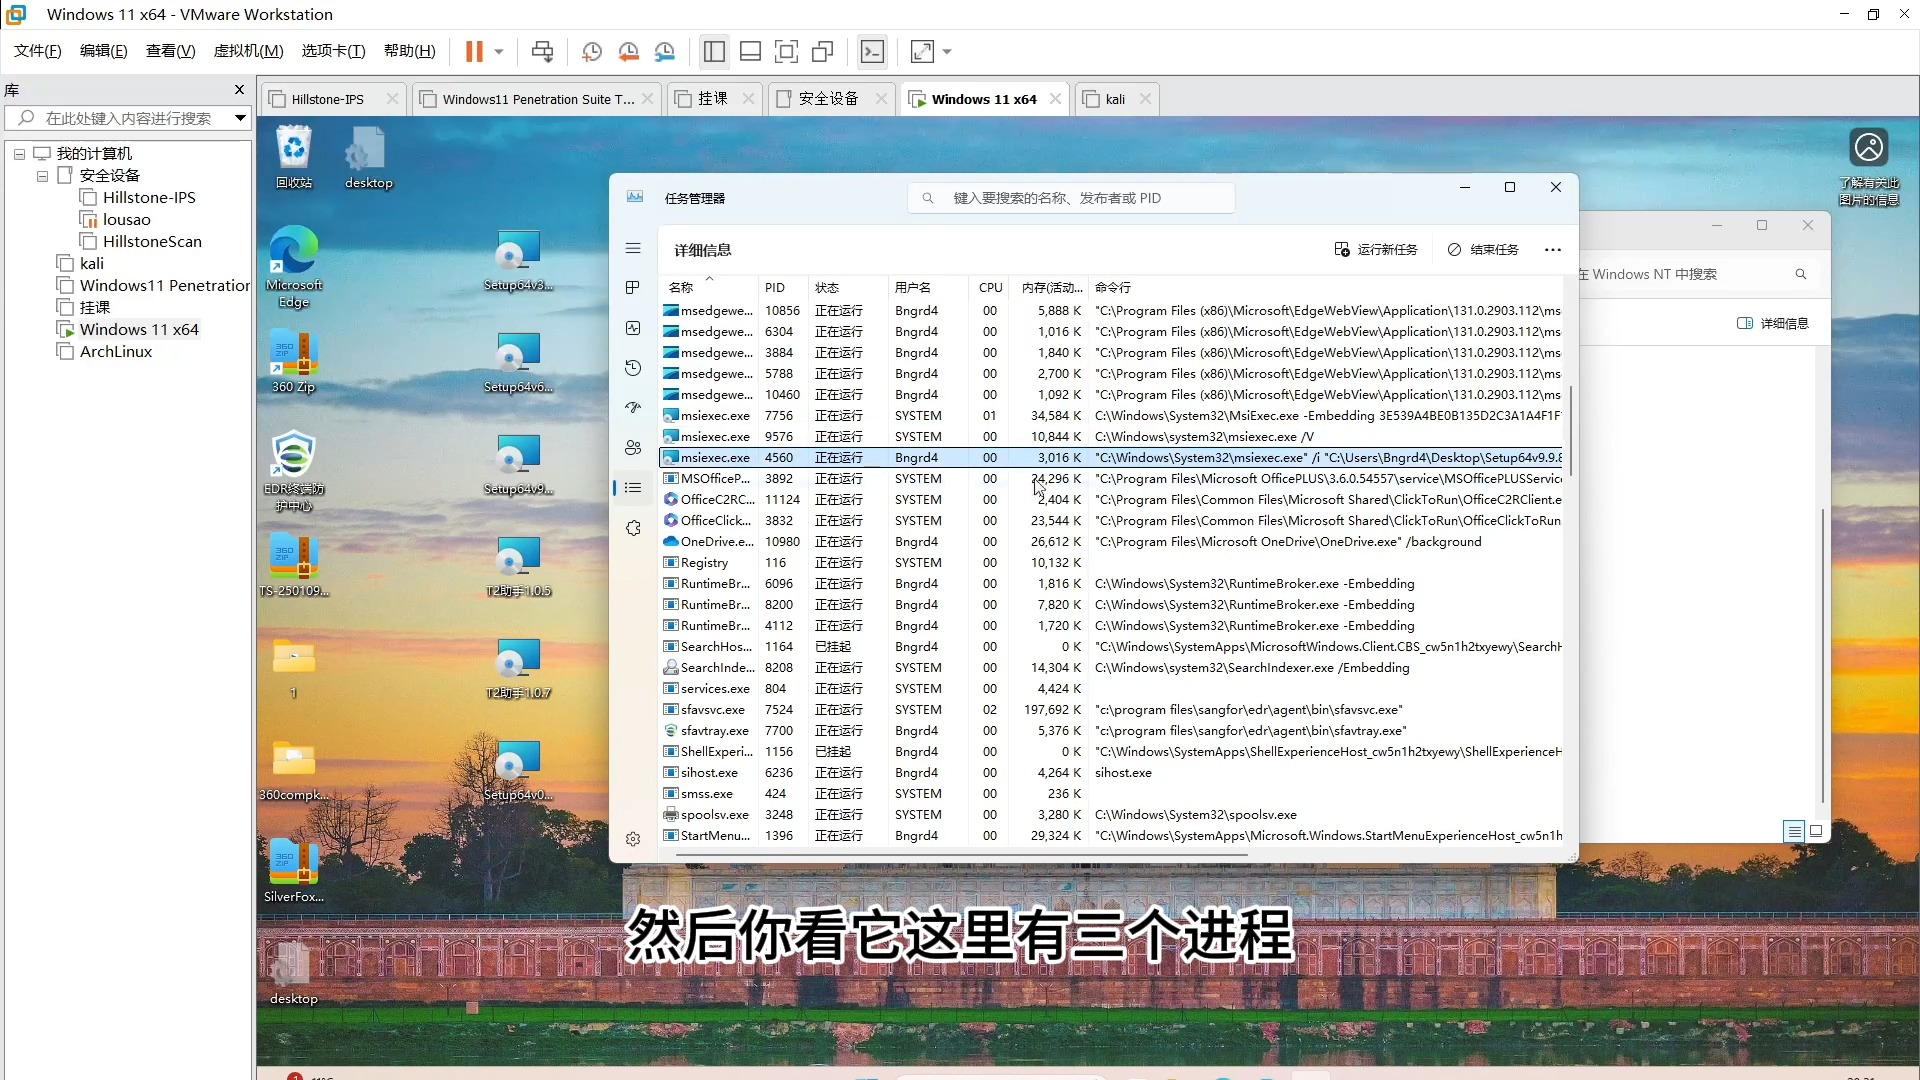Click 结束任务 button

pos(1483,250)
